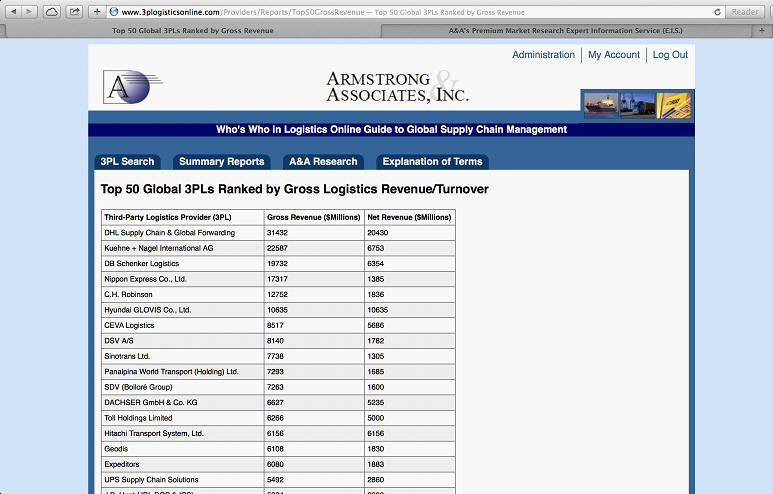Open the Summary Reports tab

221,162
